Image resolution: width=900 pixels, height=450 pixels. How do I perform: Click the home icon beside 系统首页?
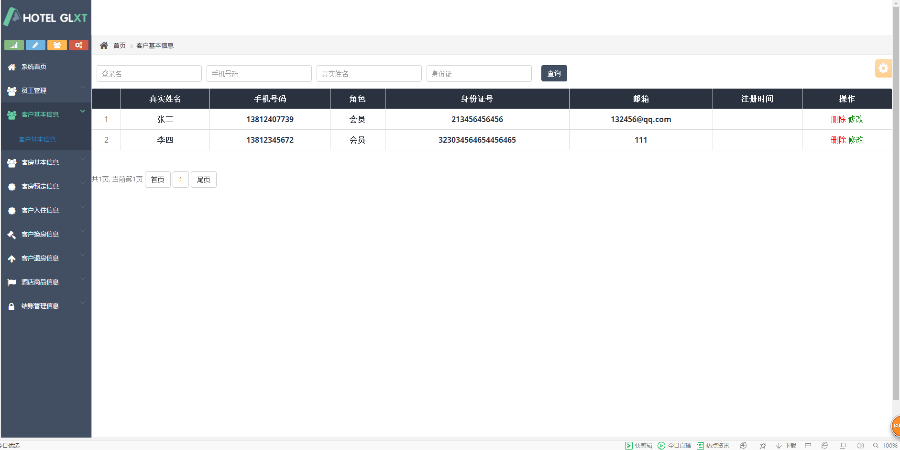pyautogui.click(x=11, y=67)
